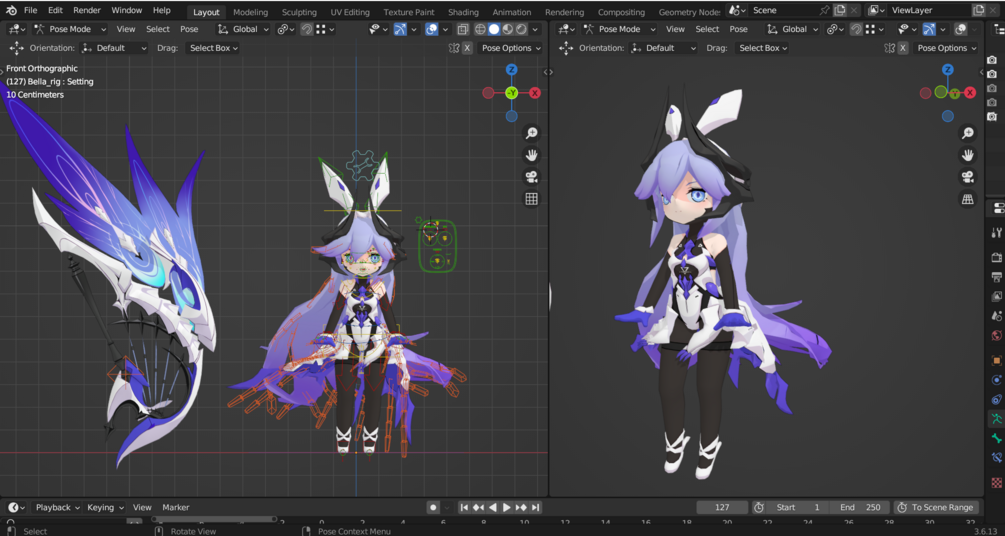Click the zoom icon in the right viewport

point(968,133)
